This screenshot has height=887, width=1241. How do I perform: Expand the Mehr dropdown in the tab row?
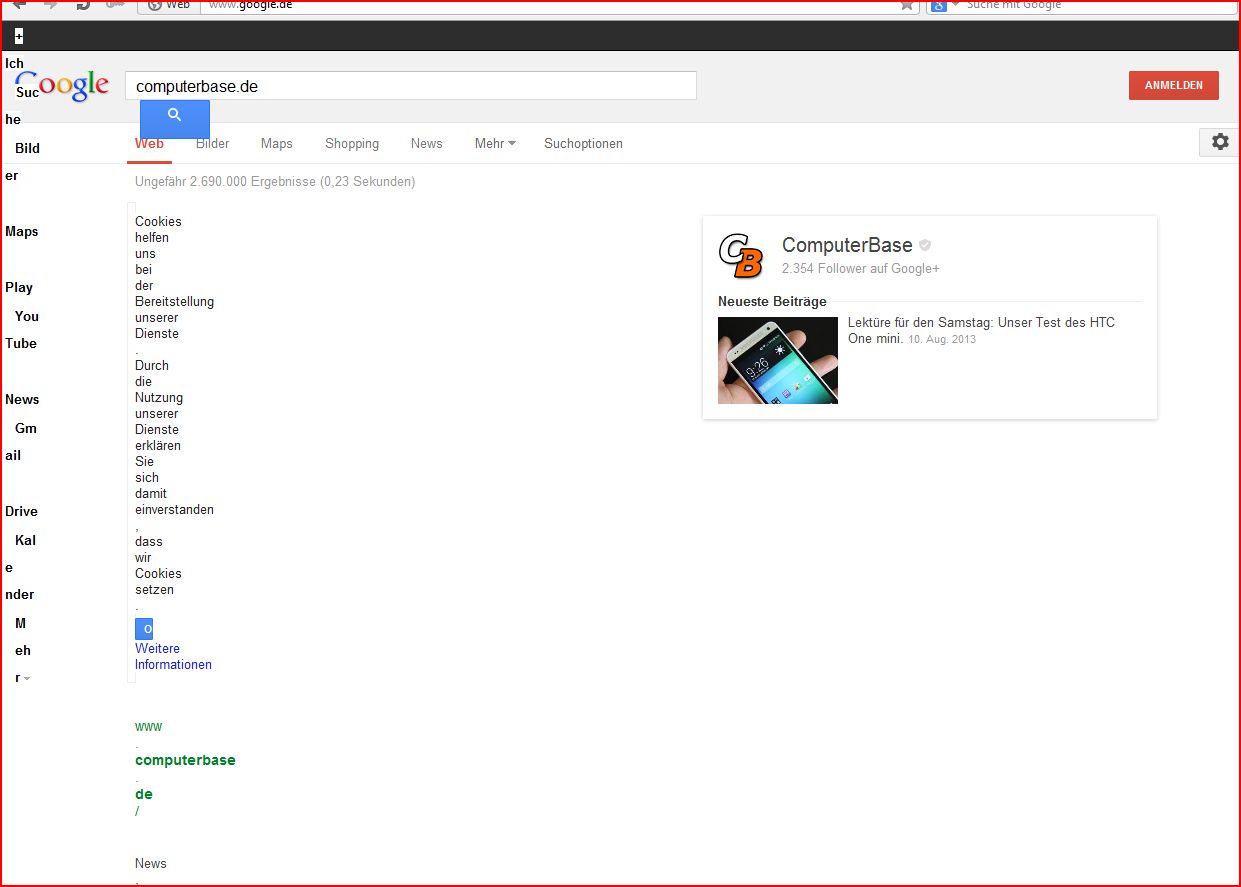click(495, 144)
